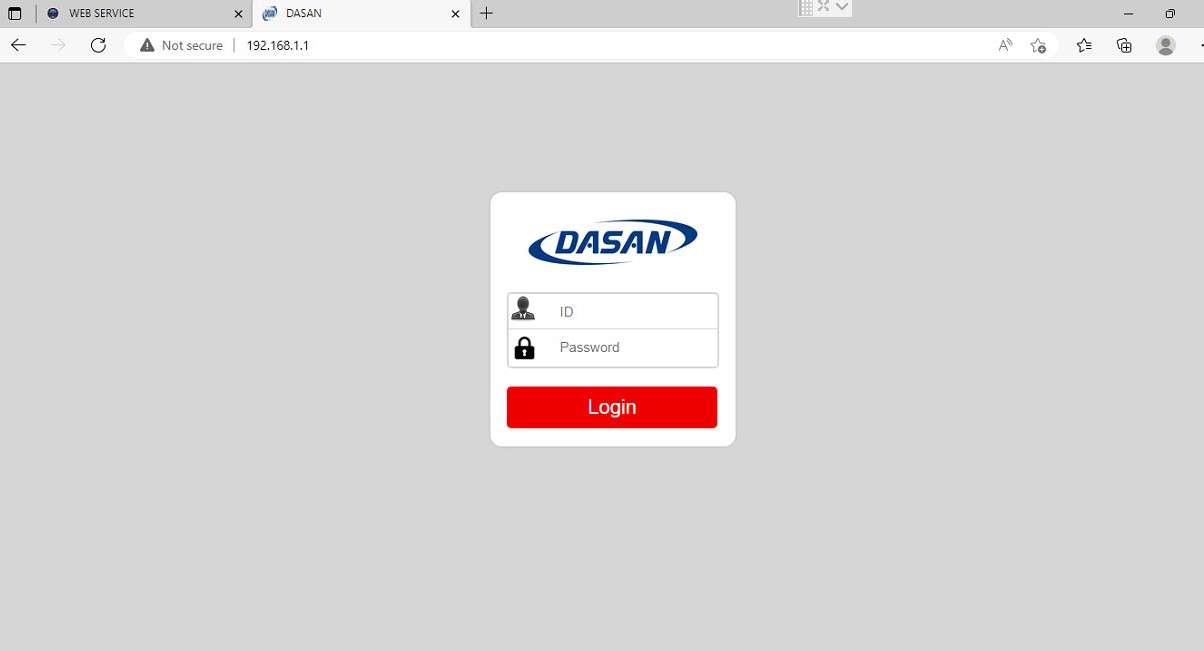Open the Favorites list icon
Image resolution: width=1204 pixels, height=651 pixels.
pos(1084,45)
